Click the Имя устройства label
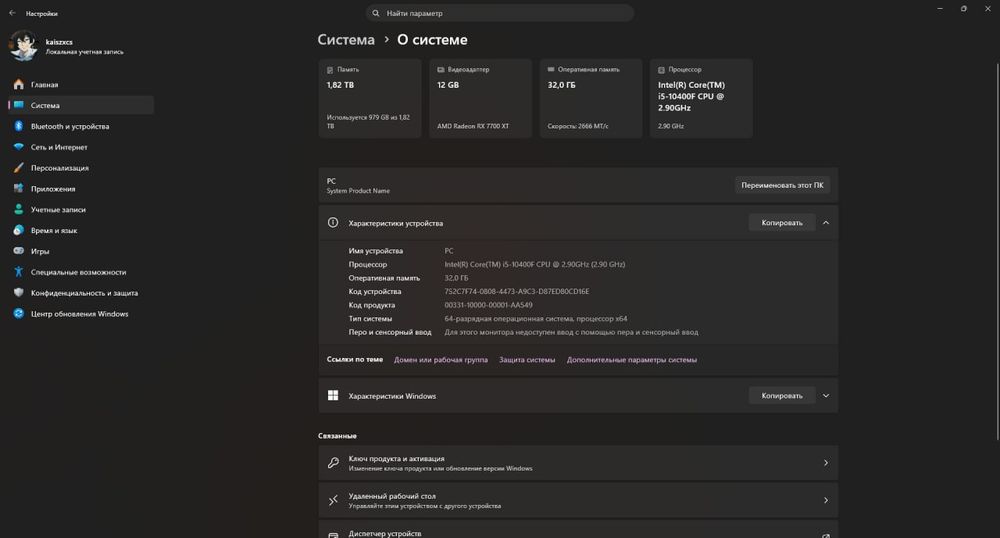1000x538 pixels. point(376,251)
